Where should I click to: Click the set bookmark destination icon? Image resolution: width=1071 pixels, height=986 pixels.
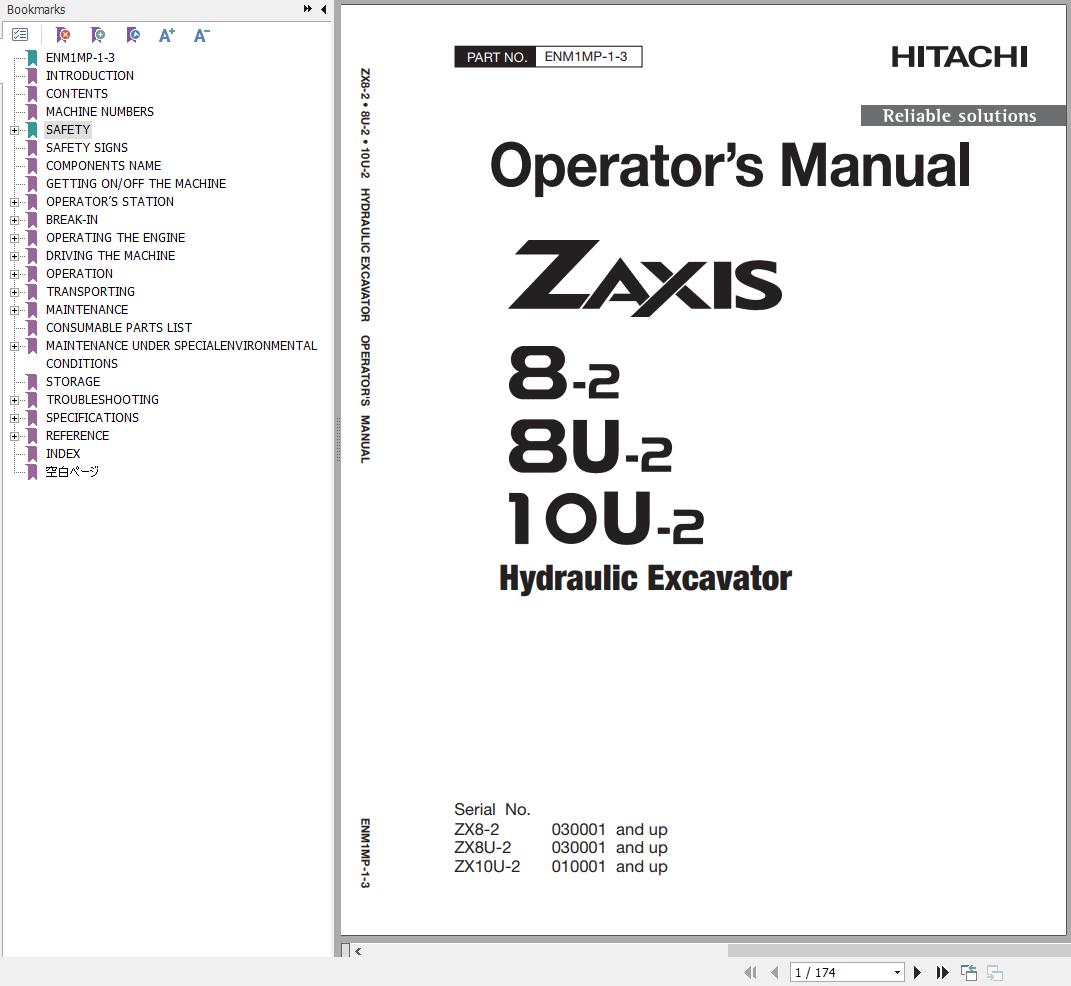[x=133, y=34]
